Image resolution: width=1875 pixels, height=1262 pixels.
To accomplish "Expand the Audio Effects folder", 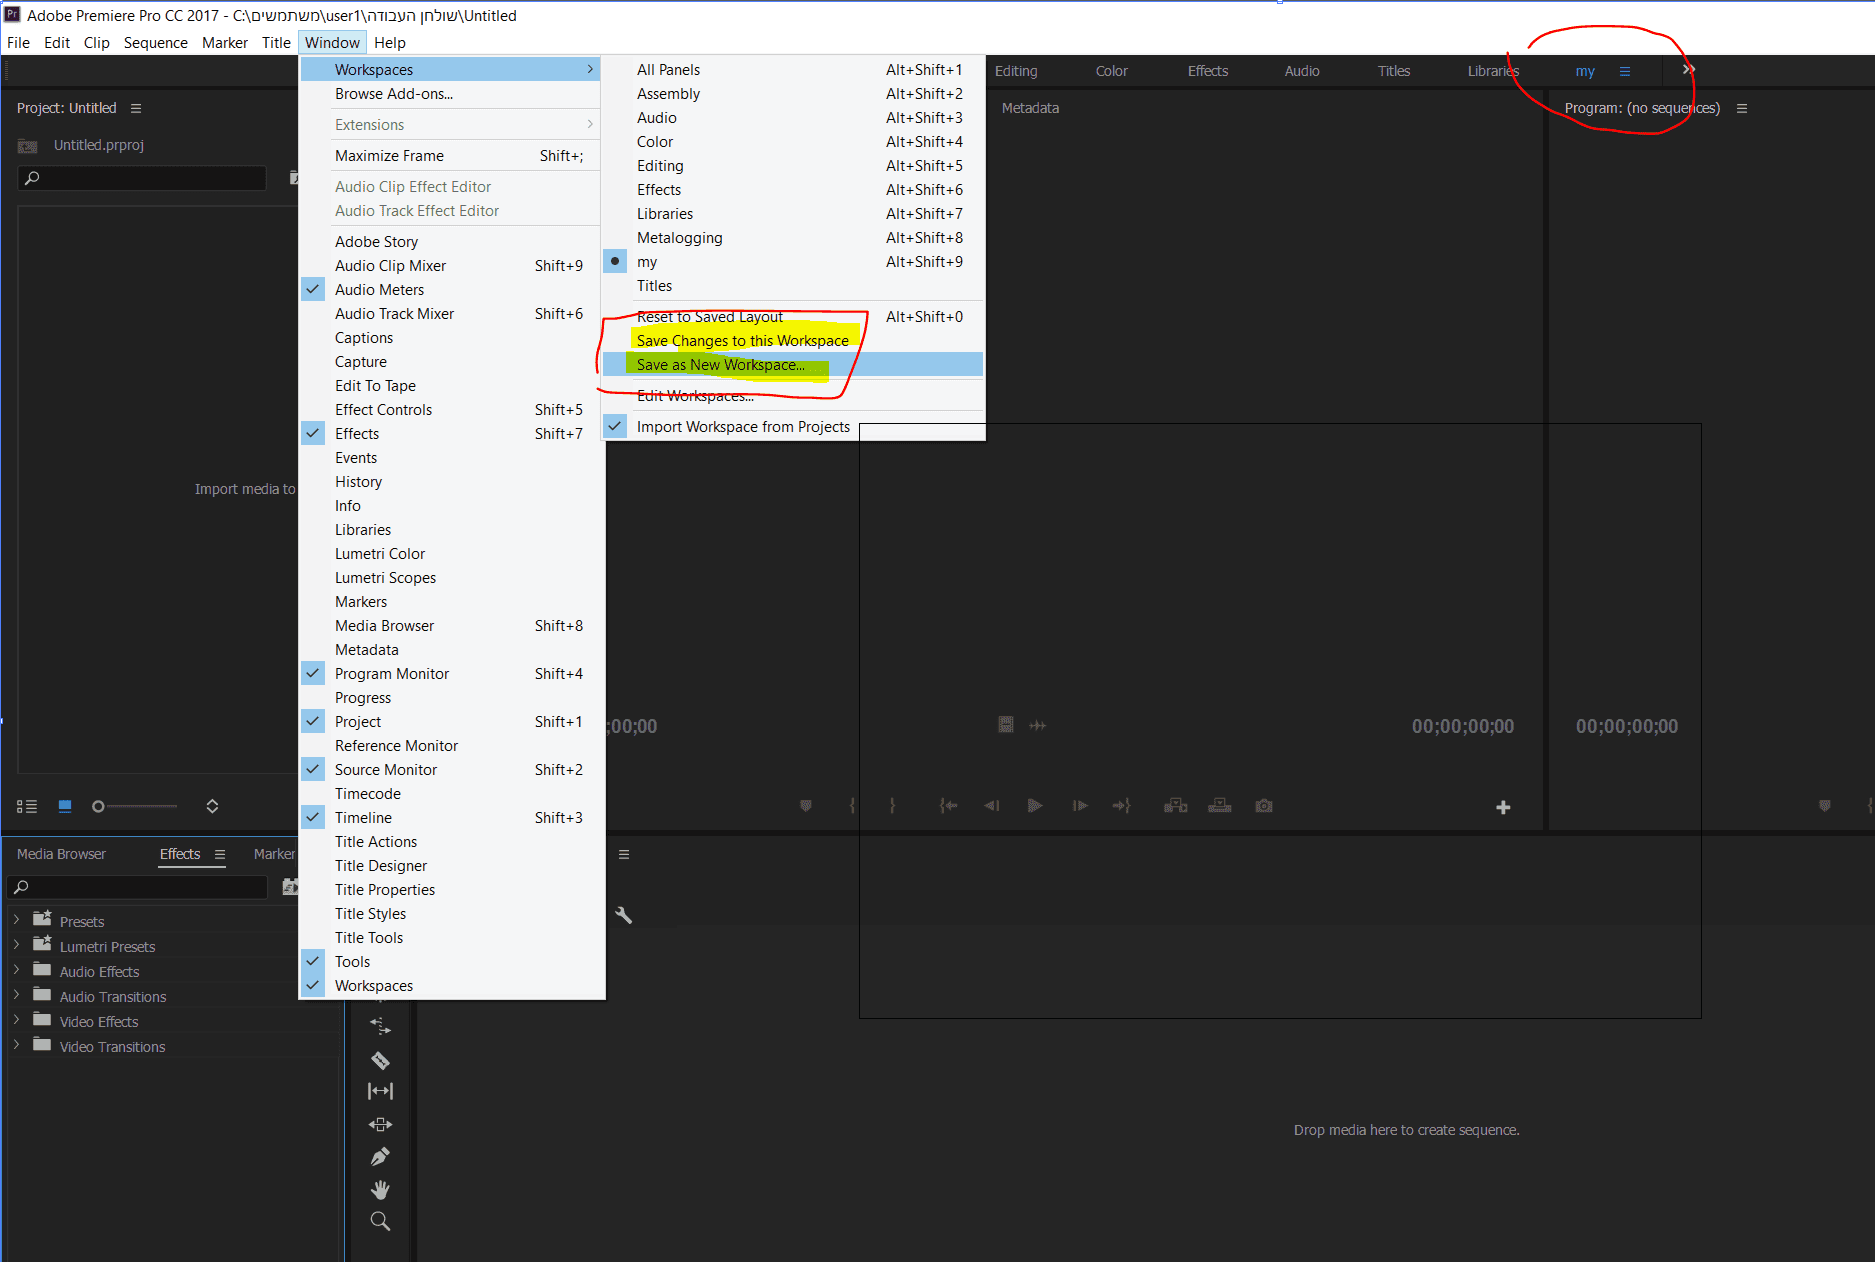I will coord(16,970).
